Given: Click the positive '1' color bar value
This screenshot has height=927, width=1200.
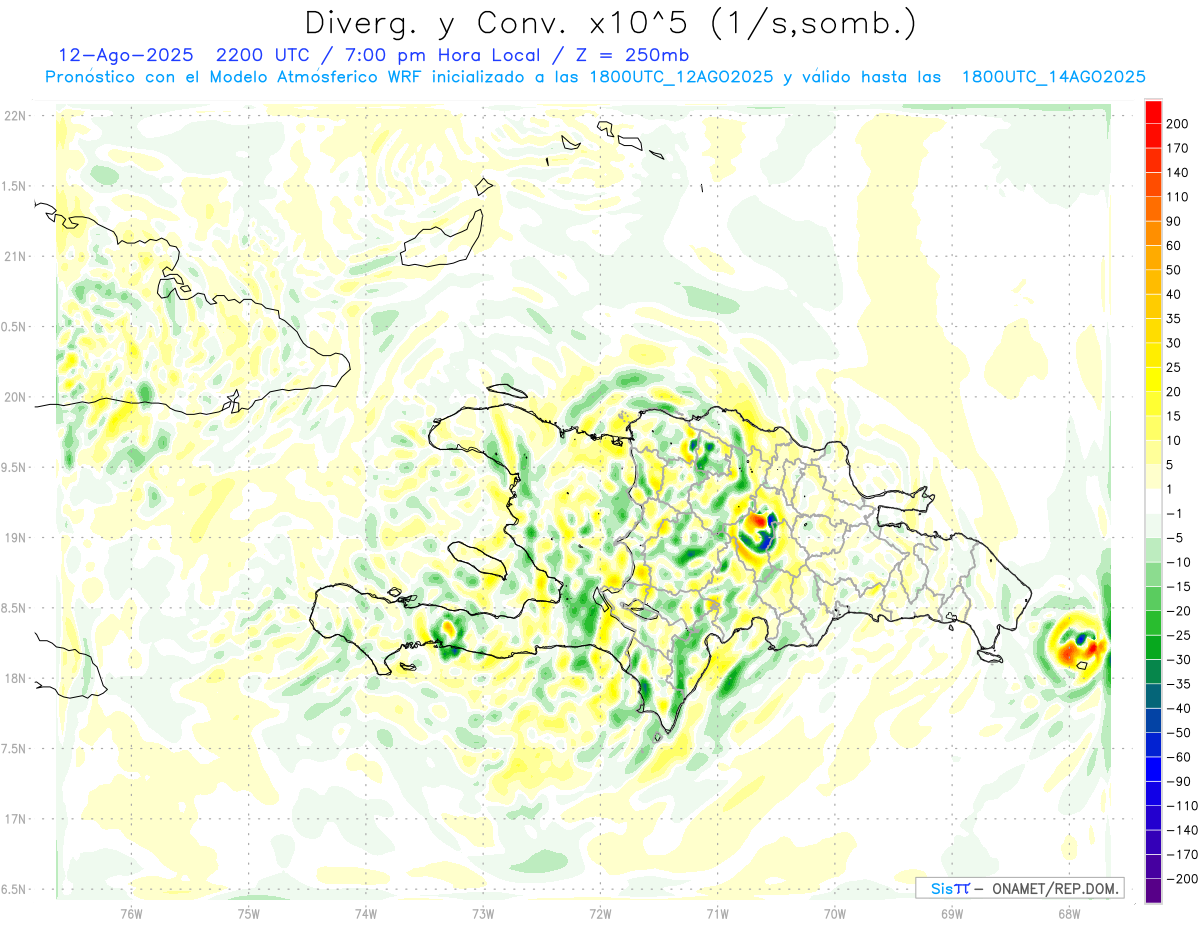Looking at the screenshot, I should [x=1171, y=489].
